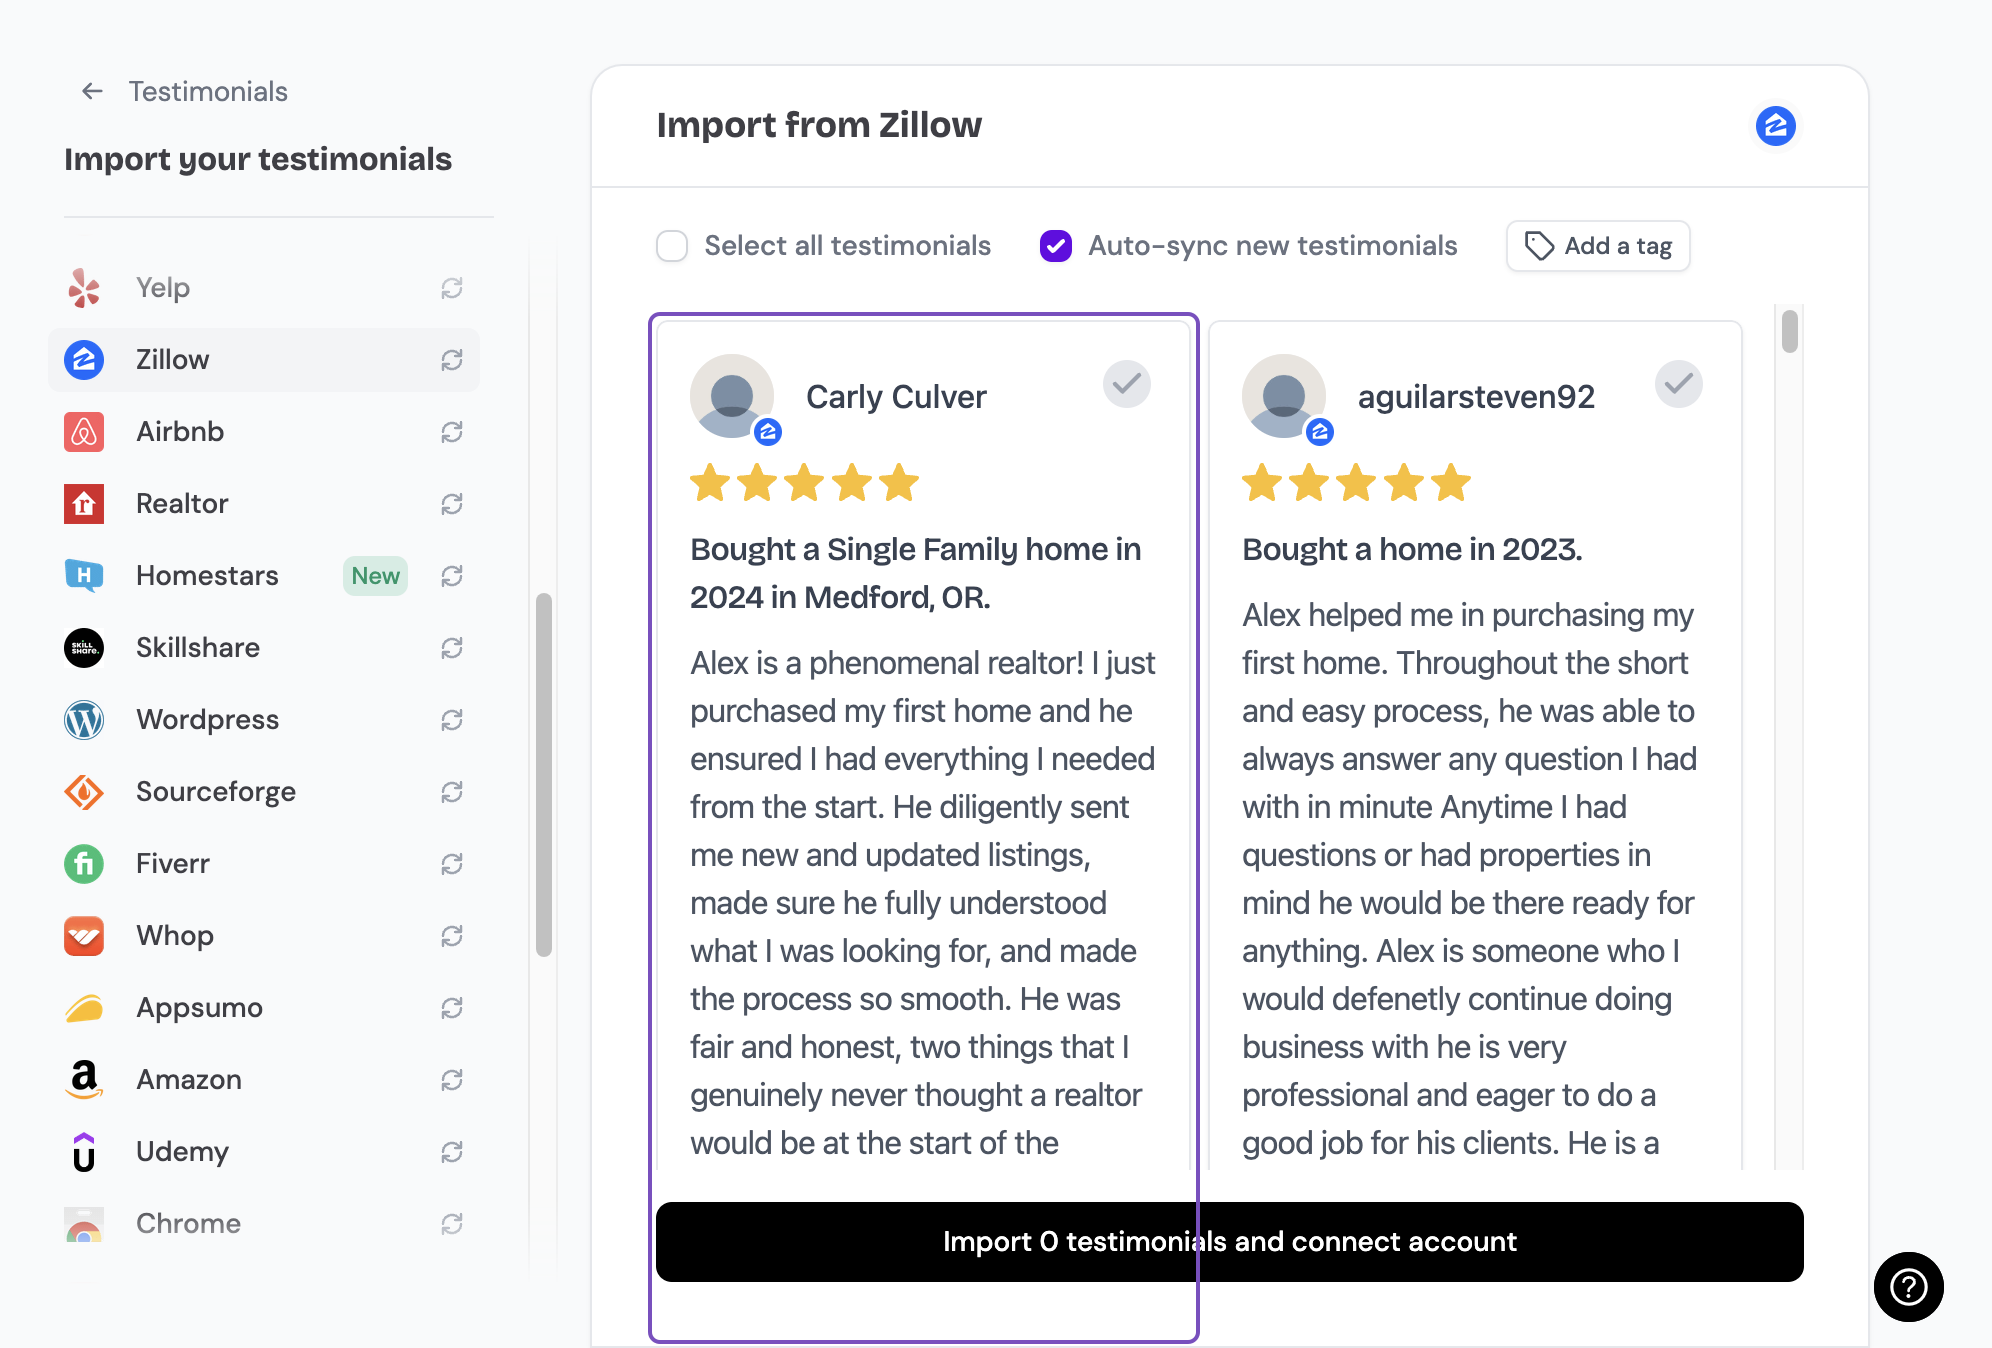Screen dimensions: 1992x1348
Task: Open the Airbnb import source
Action: (x=264, y=432)
